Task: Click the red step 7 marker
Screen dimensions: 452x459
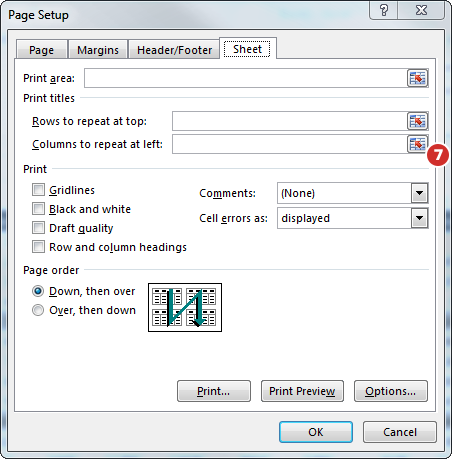Action: 438,155
